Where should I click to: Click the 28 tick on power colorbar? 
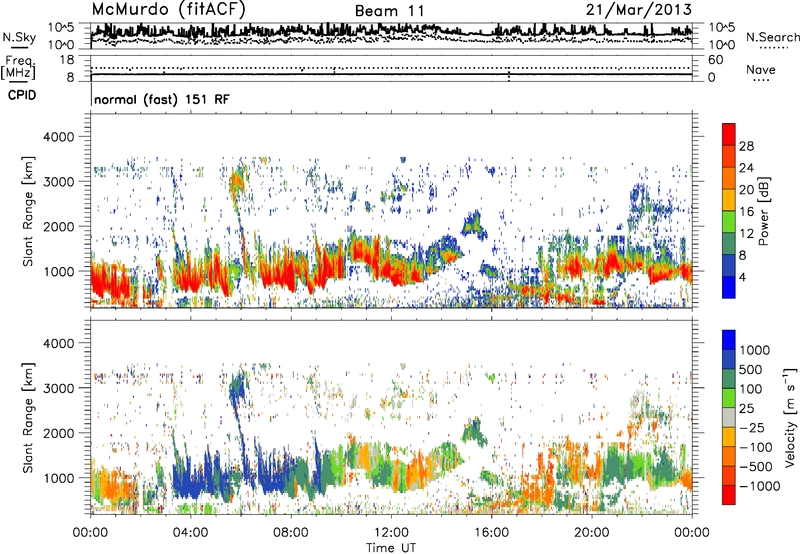(x=746, y=146)
